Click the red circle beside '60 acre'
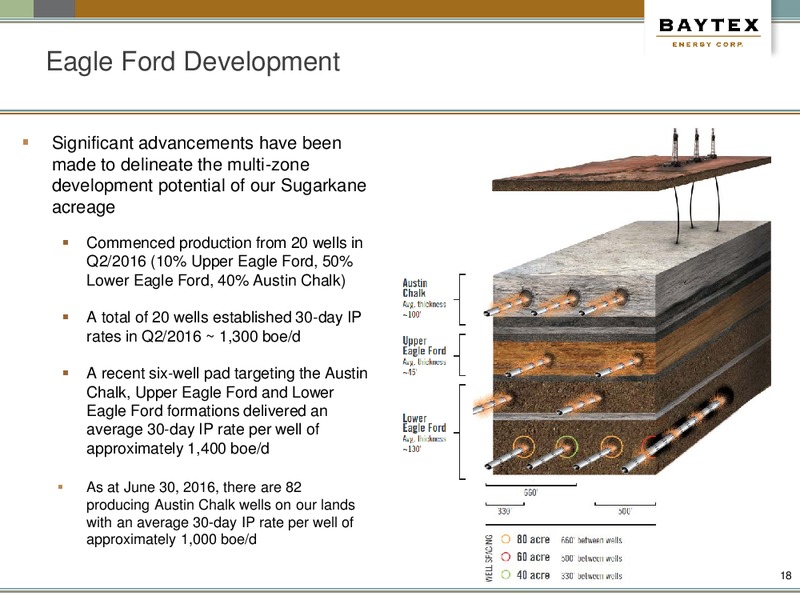The width and height of the screenshot is (800, 600). 506,557
